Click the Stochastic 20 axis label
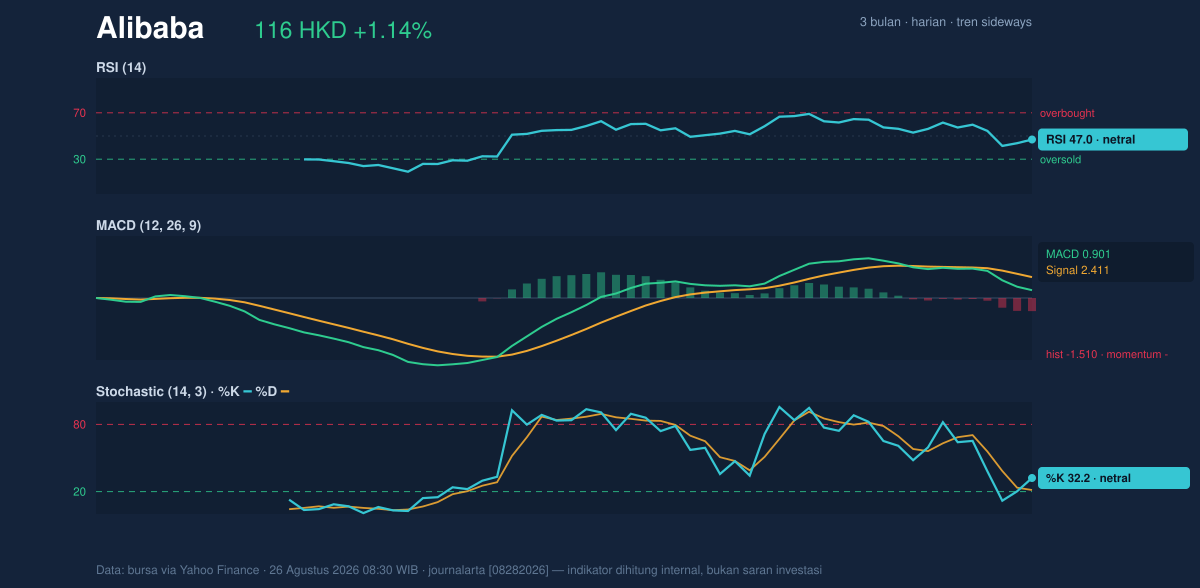 [80, 492]
